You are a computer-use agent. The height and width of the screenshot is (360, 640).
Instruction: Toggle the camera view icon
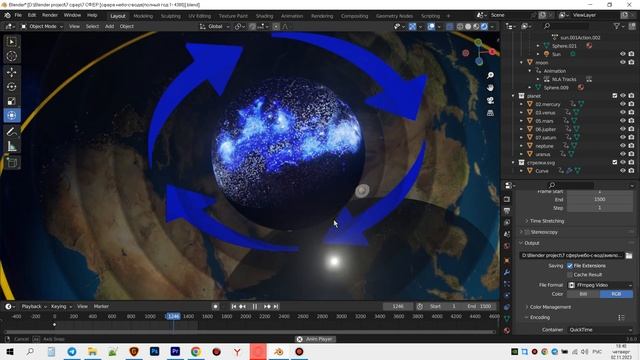tap(490, 100)
